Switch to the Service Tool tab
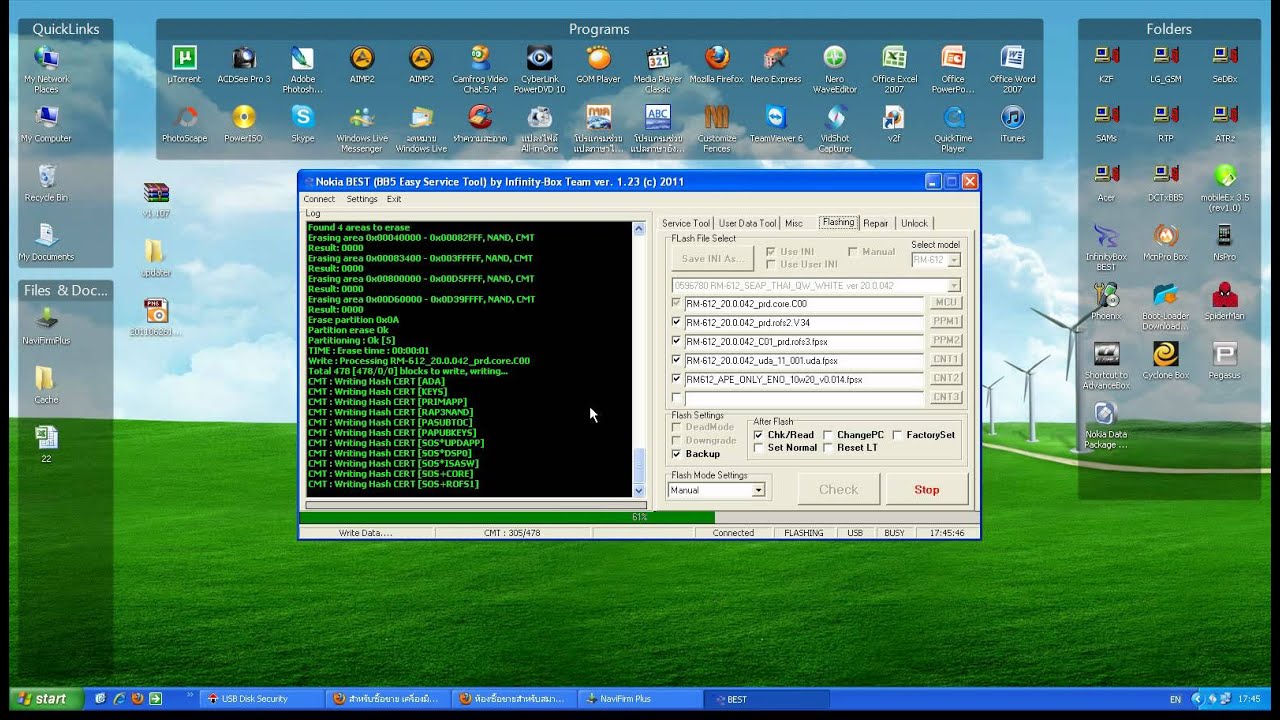The image size is (1280, 720). click(x=686, y=223)
